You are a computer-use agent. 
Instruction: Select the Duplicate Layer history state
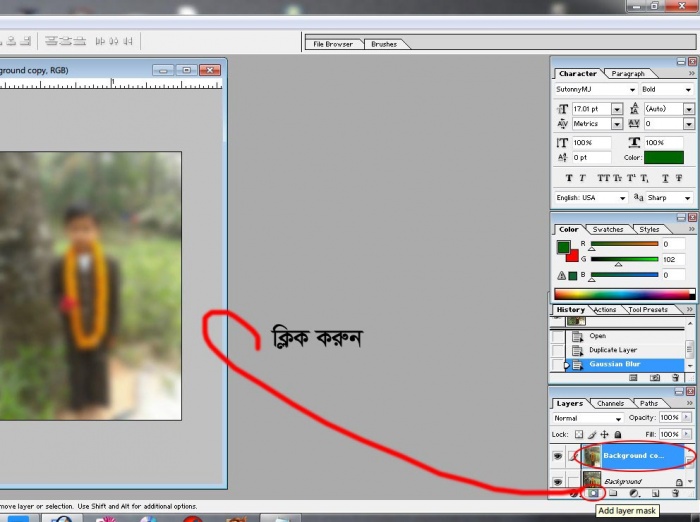[x=613, y=350]
